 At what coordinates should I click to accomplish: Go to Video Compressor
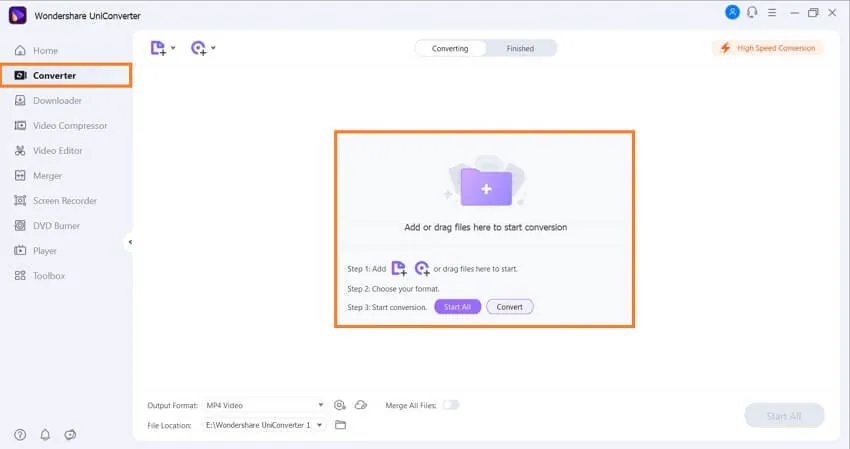(x=61, y=125)
